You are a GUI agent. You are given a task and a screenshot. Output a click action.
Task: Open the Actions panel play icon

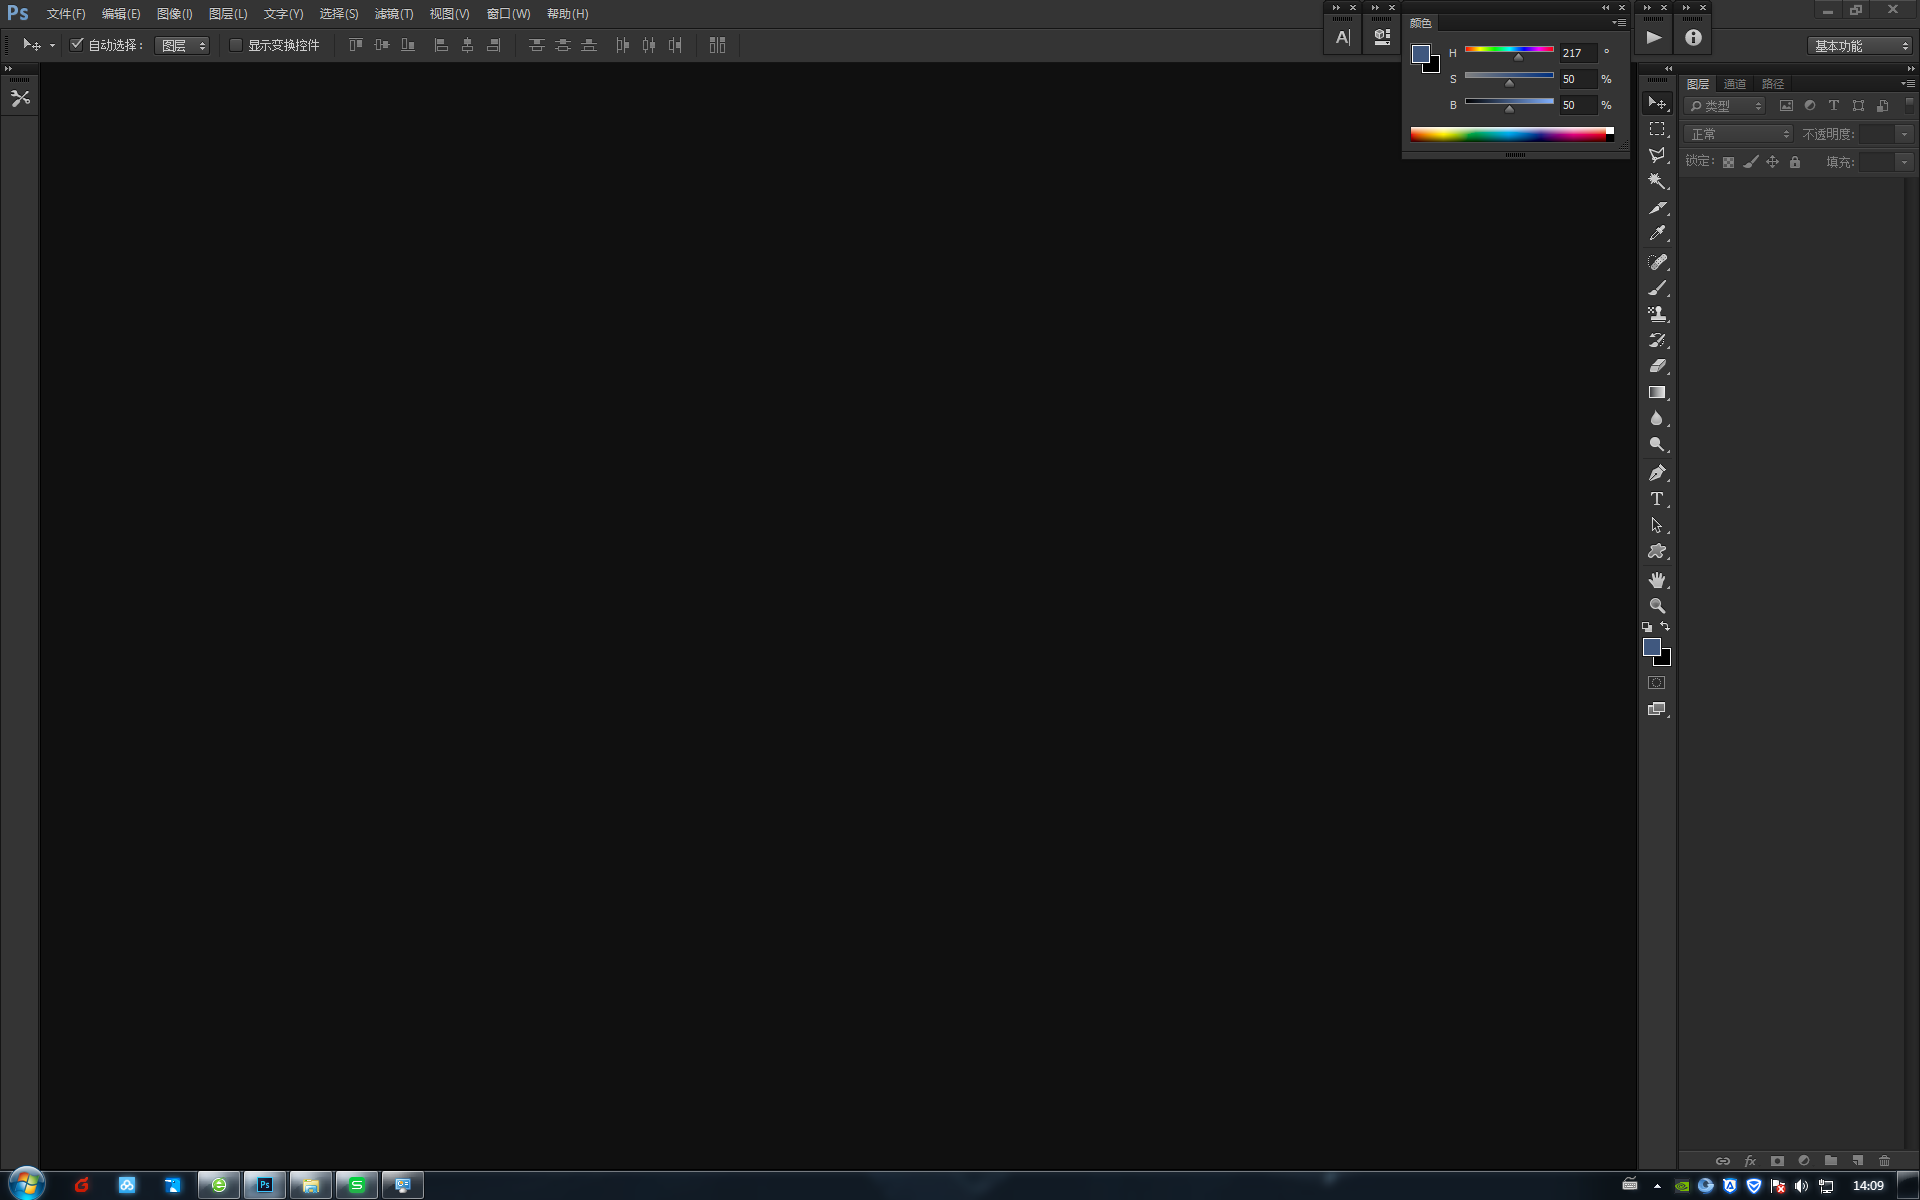(1654, 38)
